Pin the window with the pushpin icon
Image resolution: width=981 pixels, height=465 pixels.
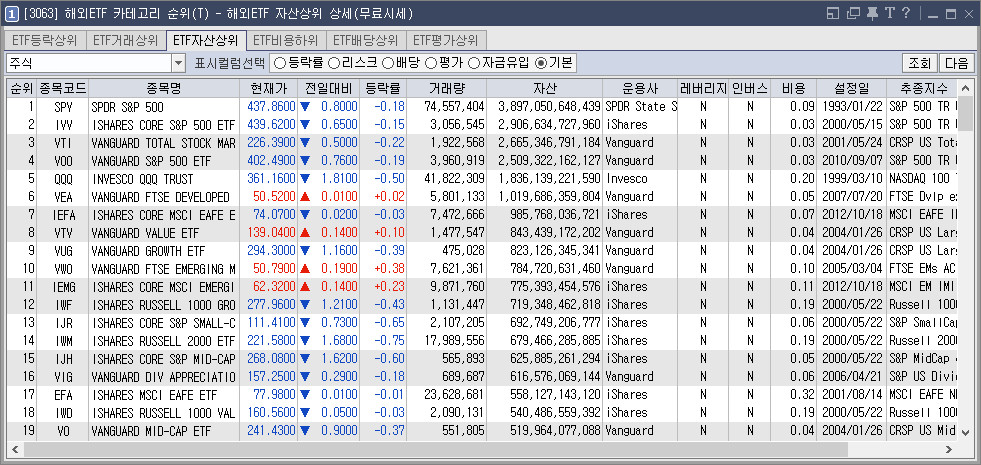tap(872, 13)
